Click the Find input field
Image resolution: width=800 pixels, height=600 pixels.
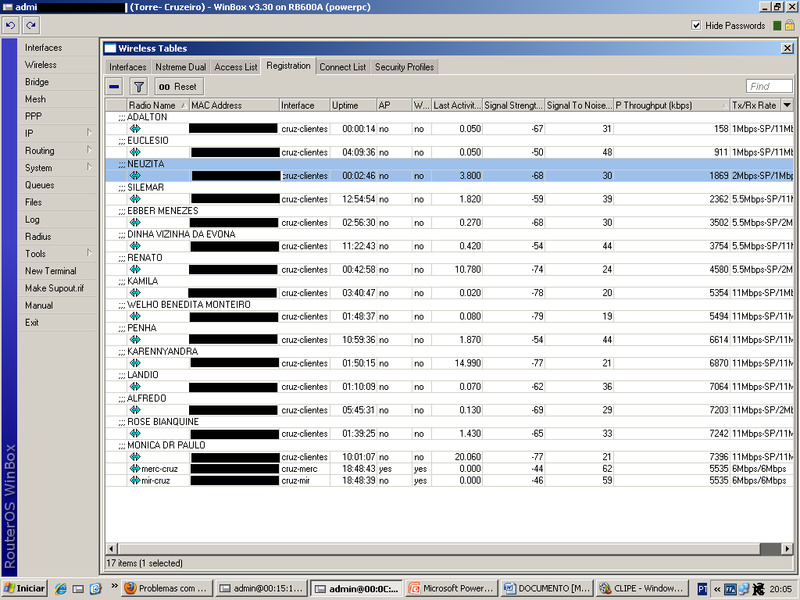pos(769,86)
